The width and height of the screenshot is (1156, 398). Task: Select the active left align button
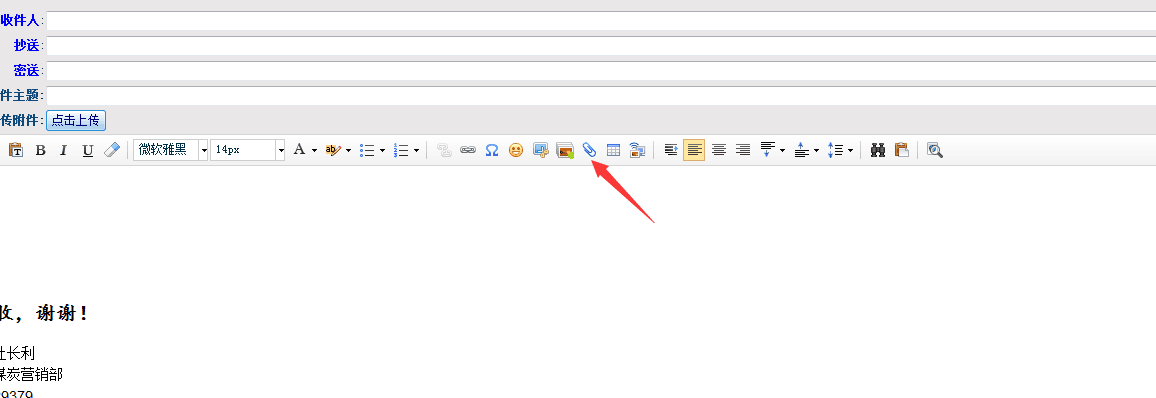(694, 150)
